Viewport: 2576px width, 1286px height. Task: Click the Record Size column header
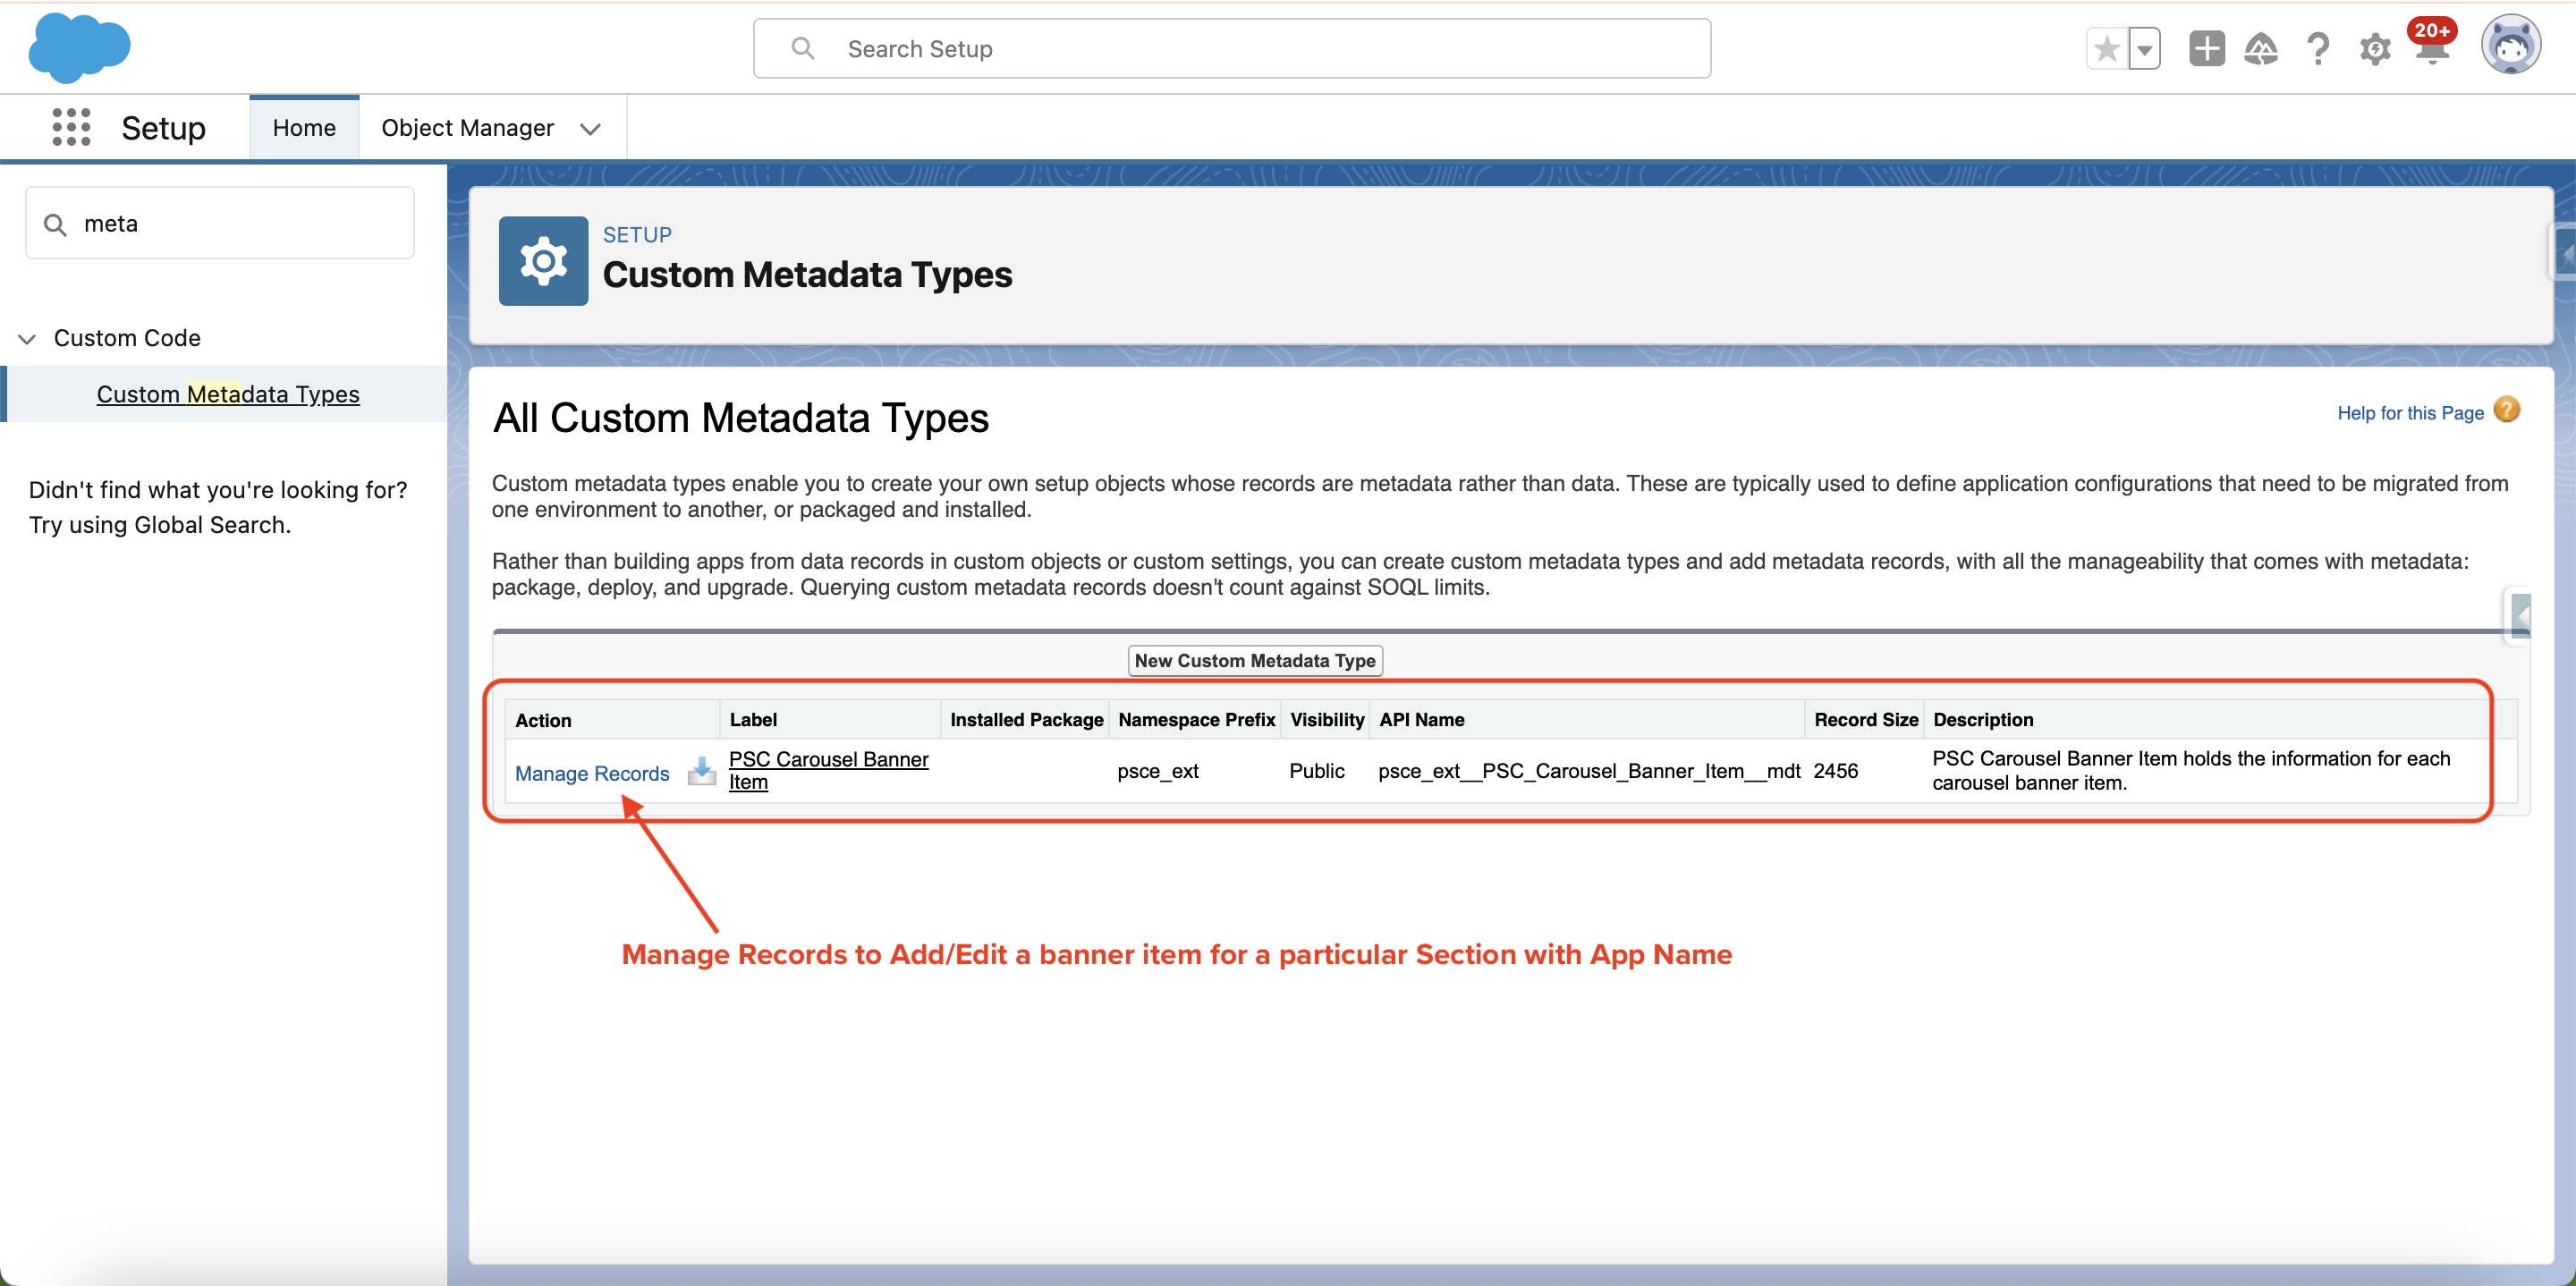1866,719
